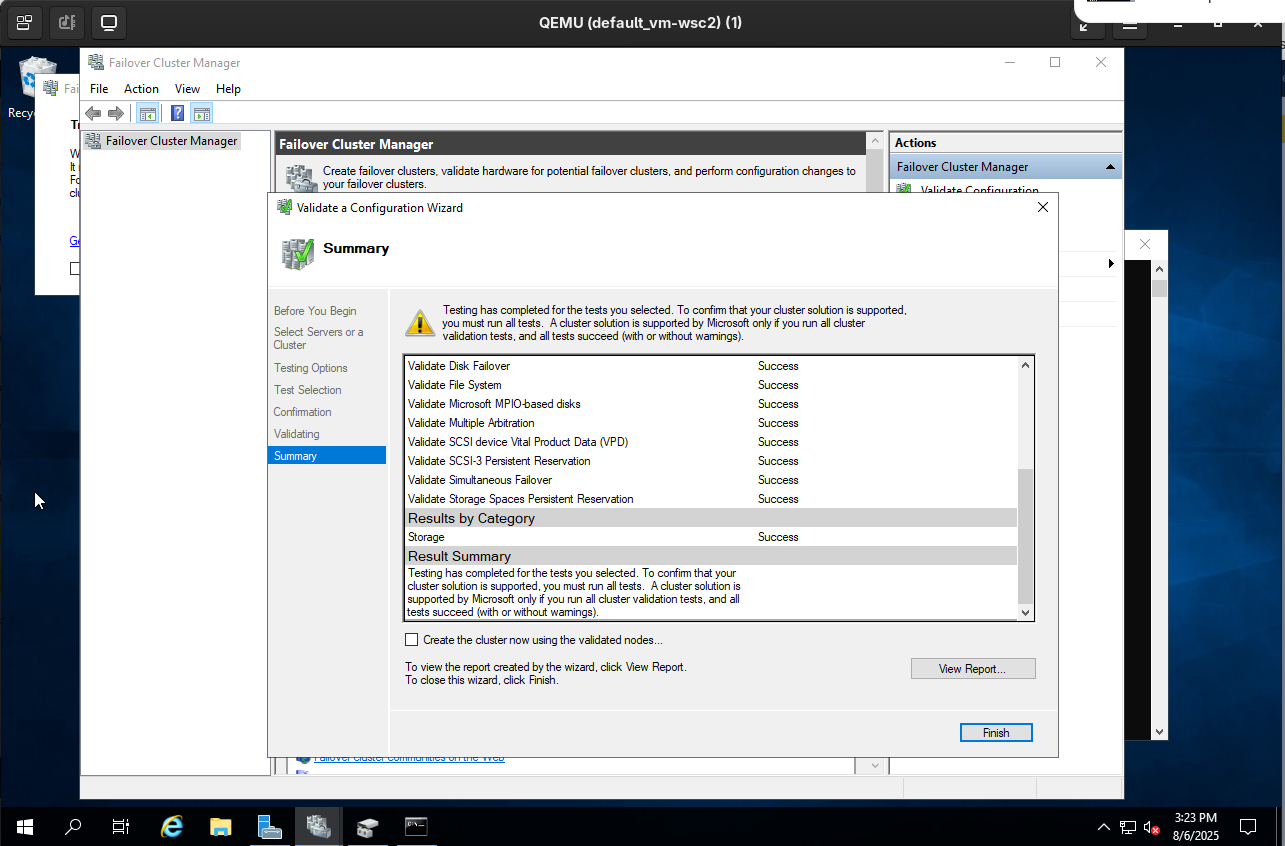This screenshot has width=1285, height=846.
Task: Open the File menu
Action: [99, 89]
